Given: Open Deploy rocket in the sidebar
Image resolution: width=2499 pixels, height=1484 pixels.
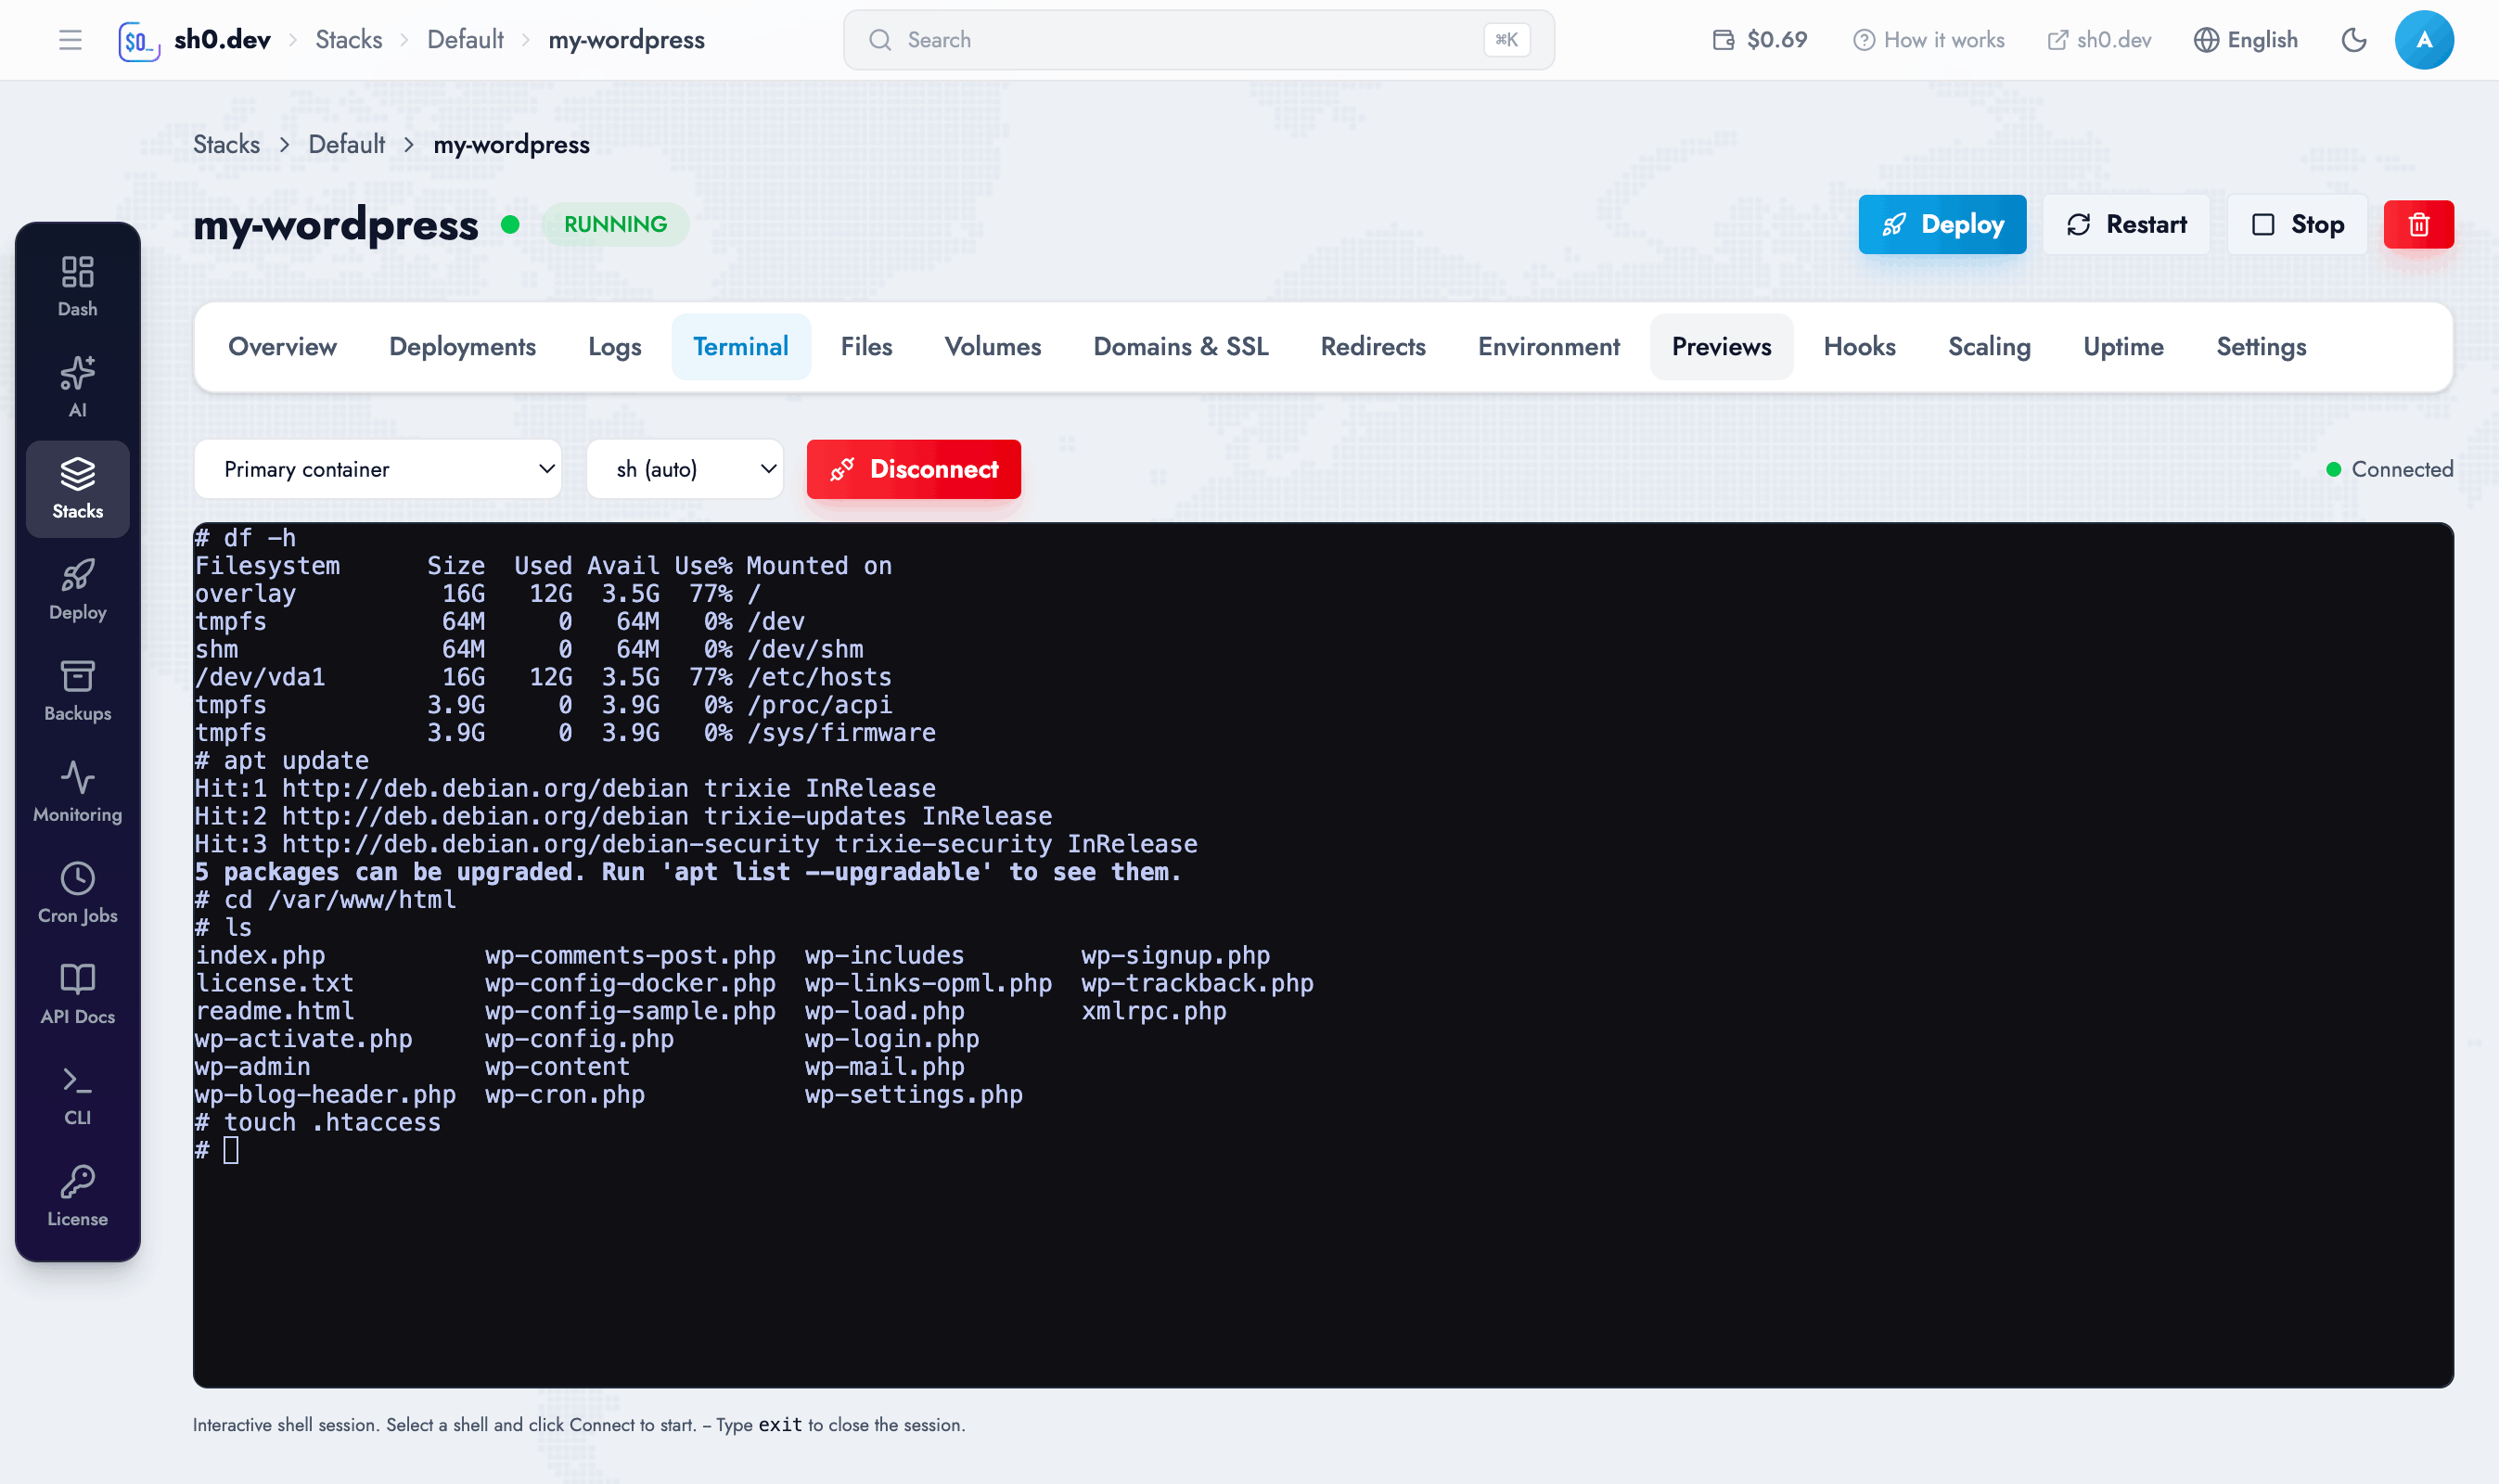Looking at the screenshot, I should pyautogui.click(x=77, y=590).
